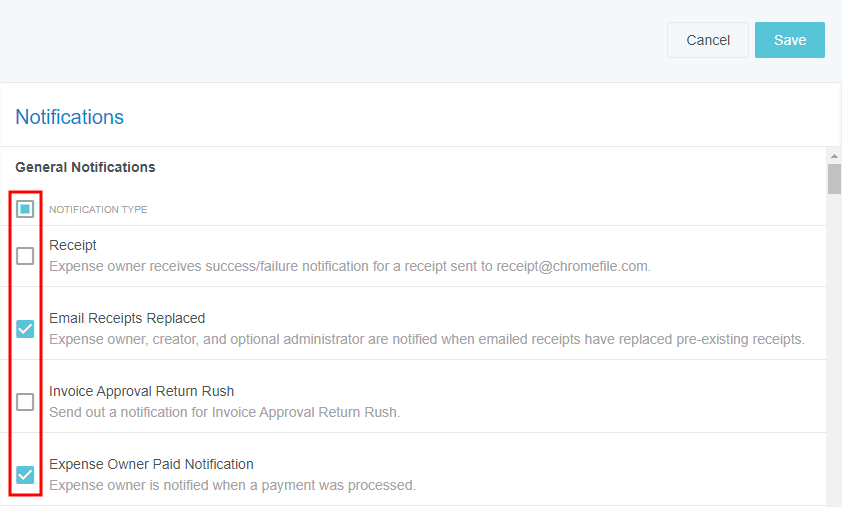Disable the Expense Owner Paid Notification checkbox

coord(25,474)
